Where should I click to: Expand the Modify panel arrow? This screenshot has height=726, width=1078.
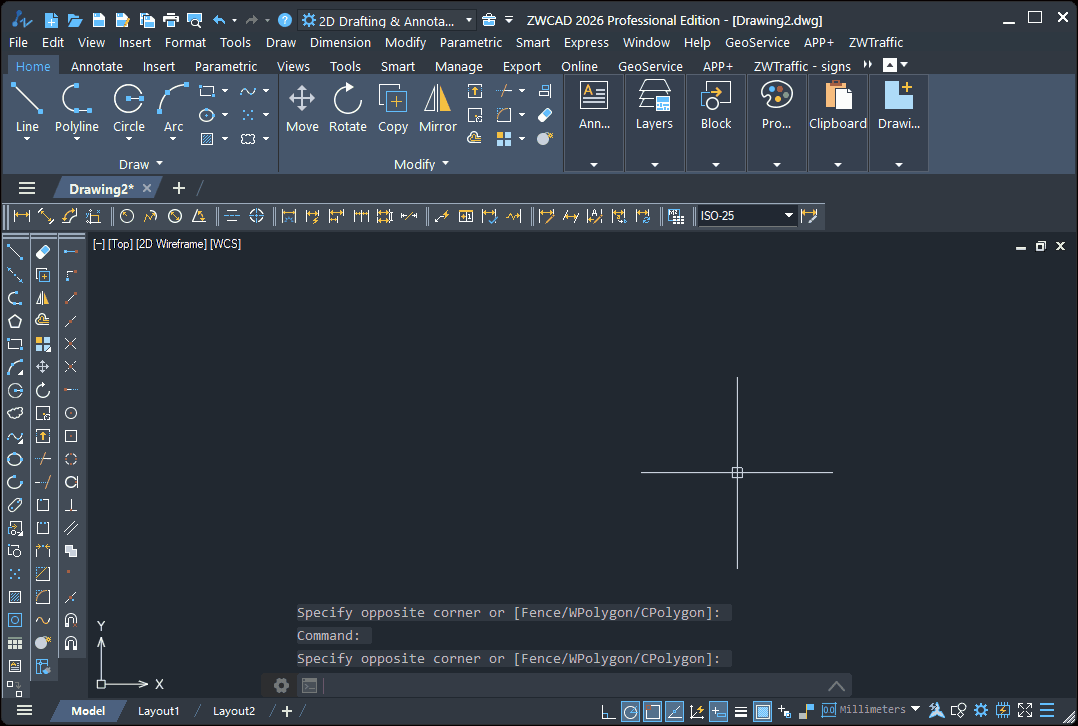446,164
